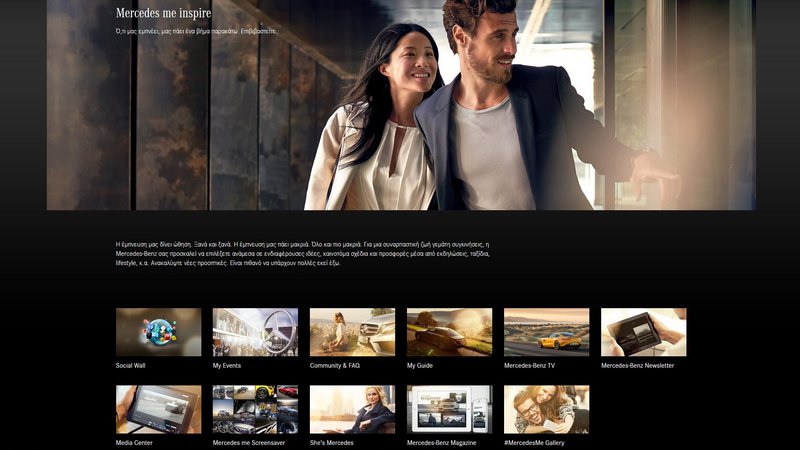Image resolution: width=800 pixels, height=450 pixels.
Task: Click the Mercedes-Benz TV text link
Action: (x=530, y=366)
